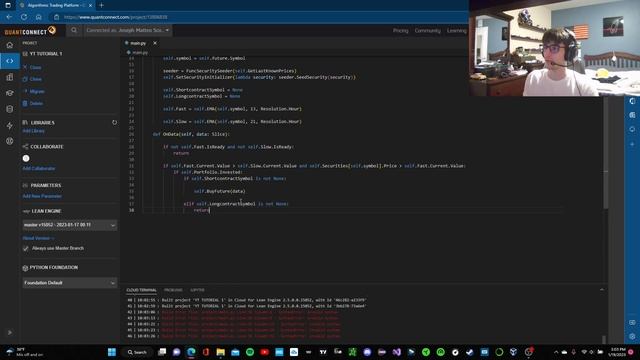
Task: Show hidden system tray icons chevron
Action: point(556,352)
